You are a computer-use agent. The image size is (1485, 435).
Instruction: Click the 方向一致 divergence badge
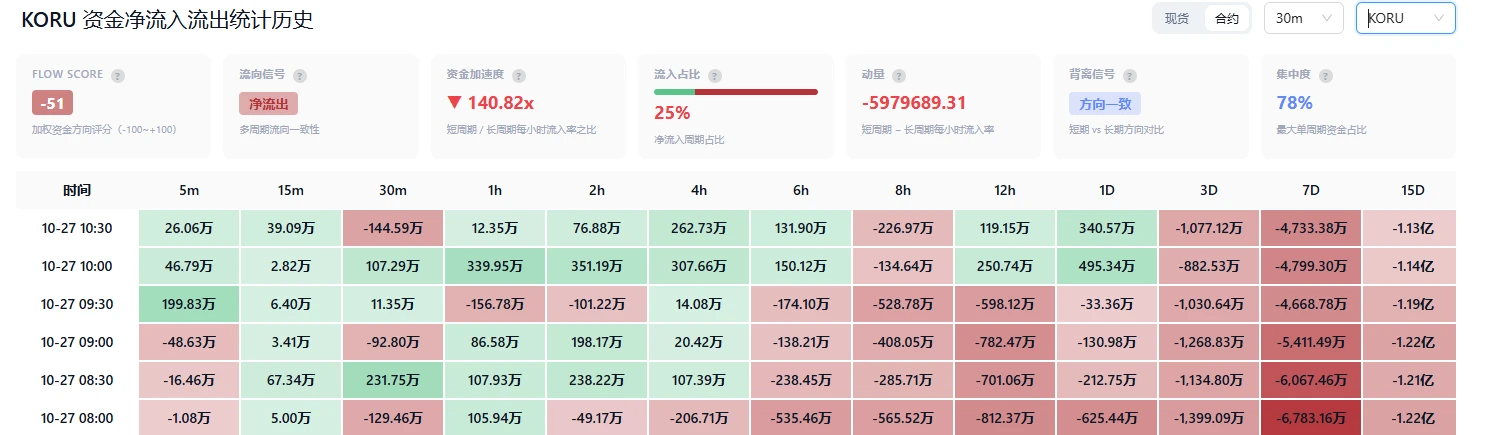(x=1105, y=103)
